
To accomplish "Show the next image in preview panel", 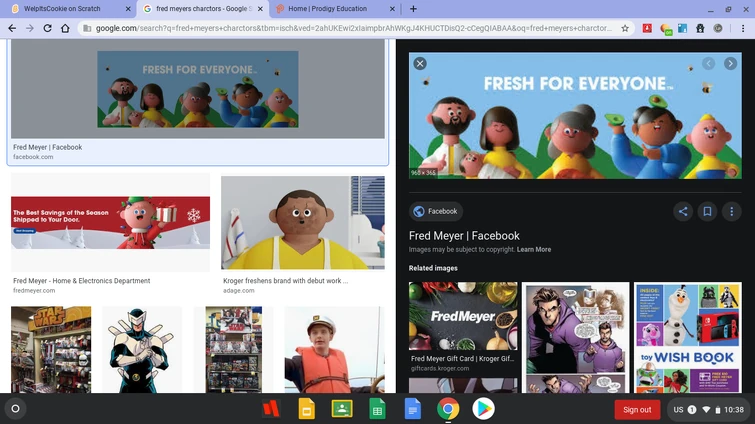I will (730, 64).
